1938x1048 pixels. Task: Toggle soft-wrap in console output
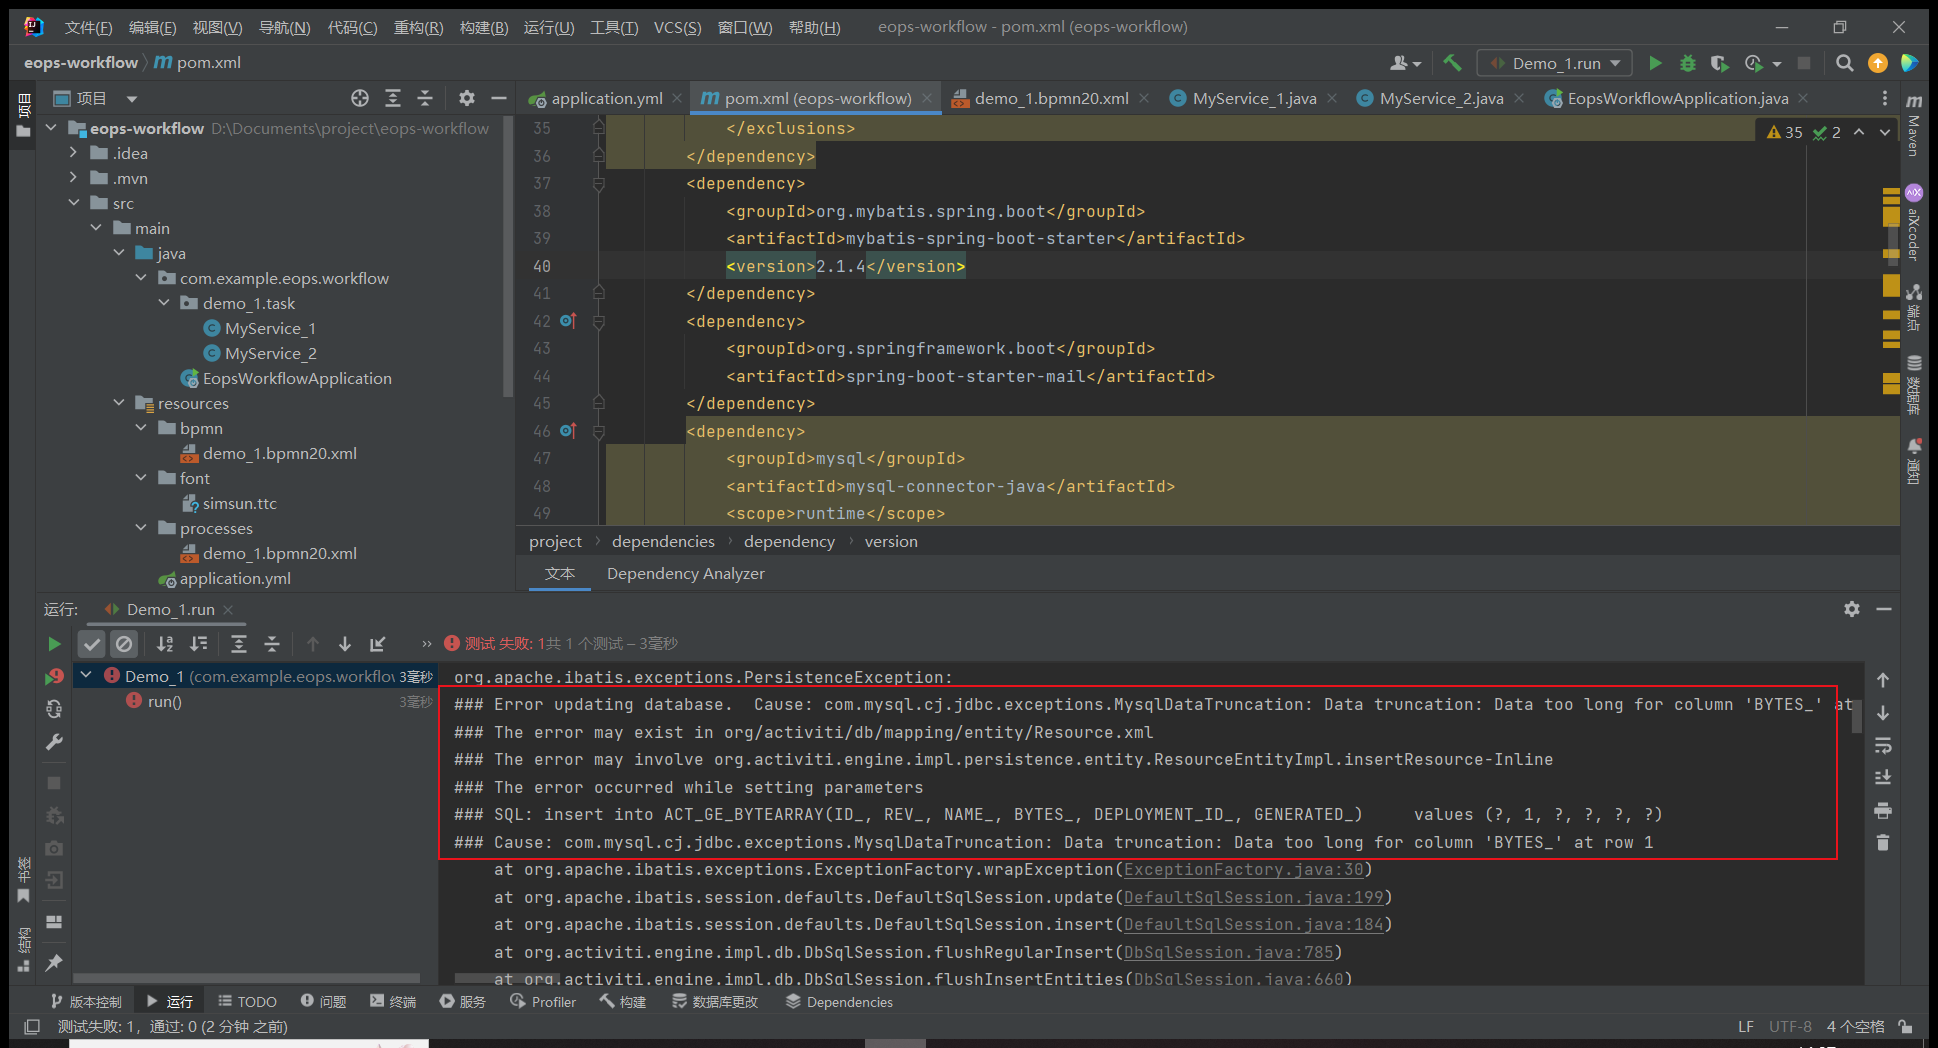tap(1883, 746)
